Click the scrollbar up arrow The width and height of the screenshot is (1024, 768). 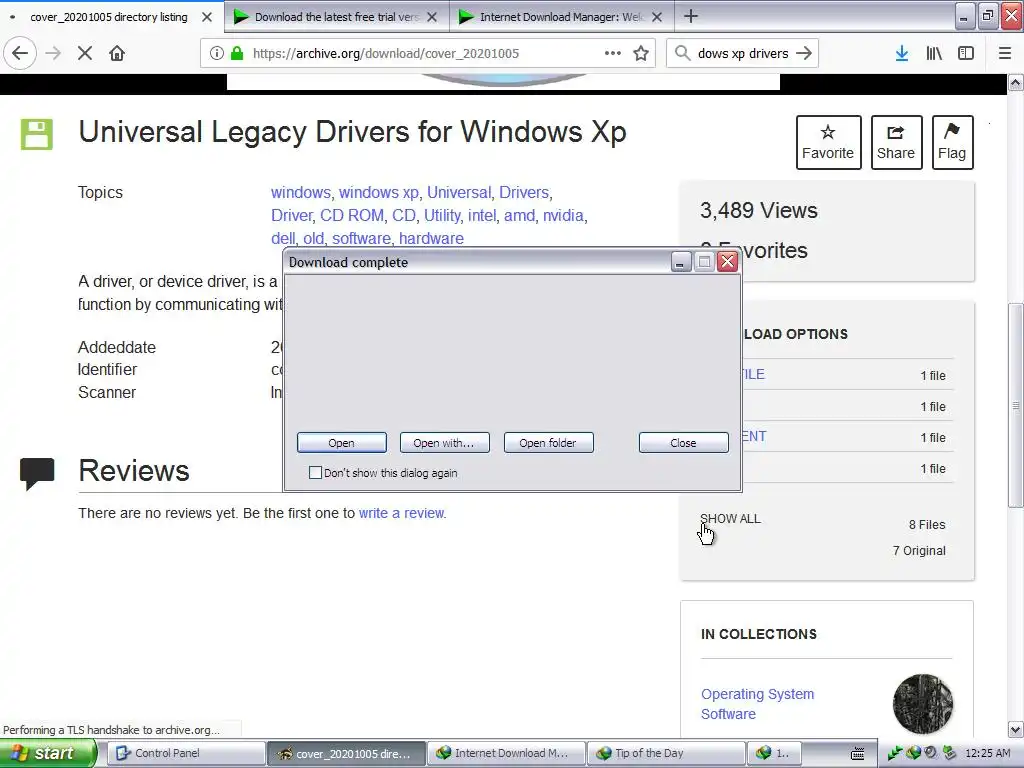[x=1015, y=82]
